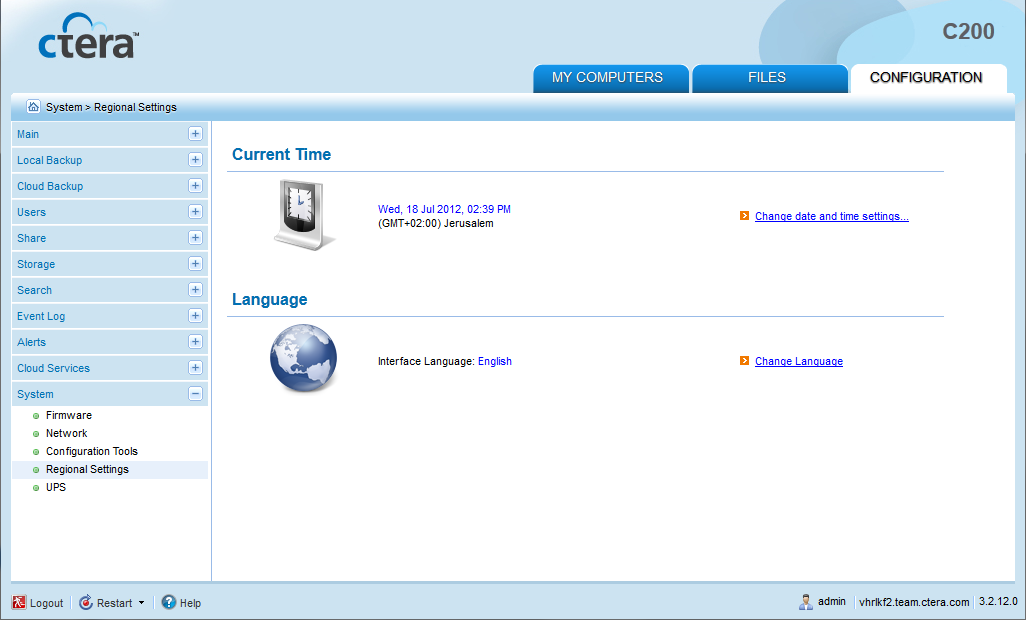Expand the Event Log section
This screenshot has height=620, width=1026.
pyautogui.click(x=195, y=315)
